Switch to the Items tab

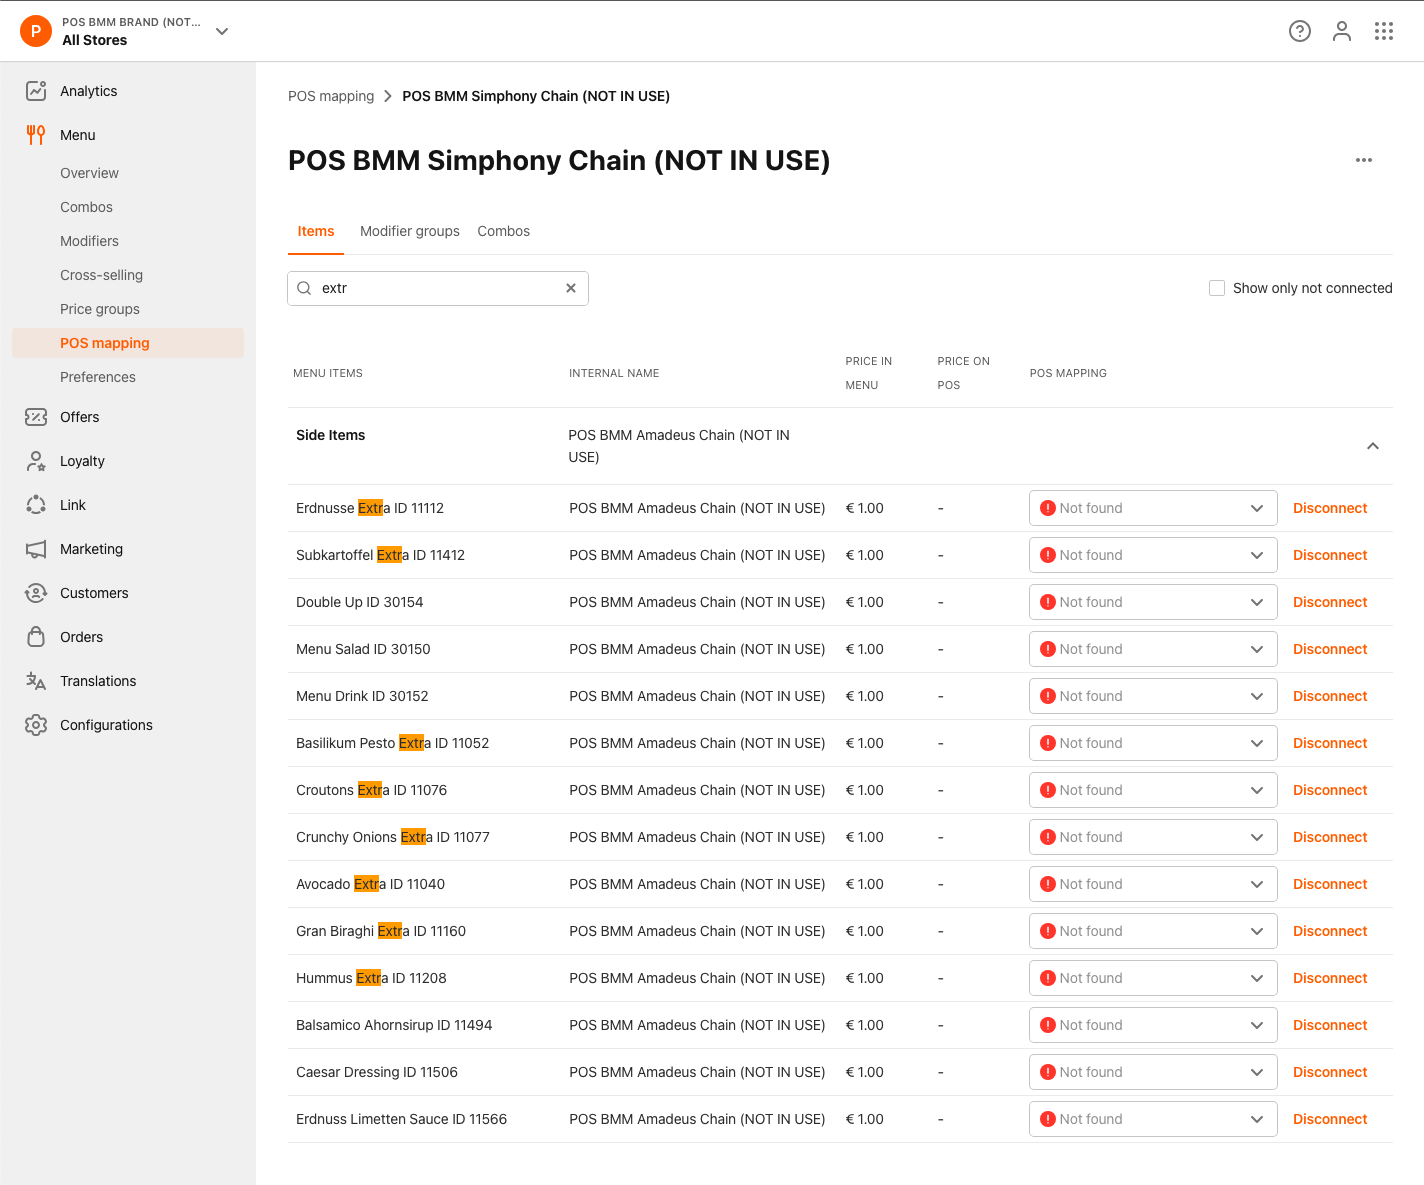coord(316,231)
